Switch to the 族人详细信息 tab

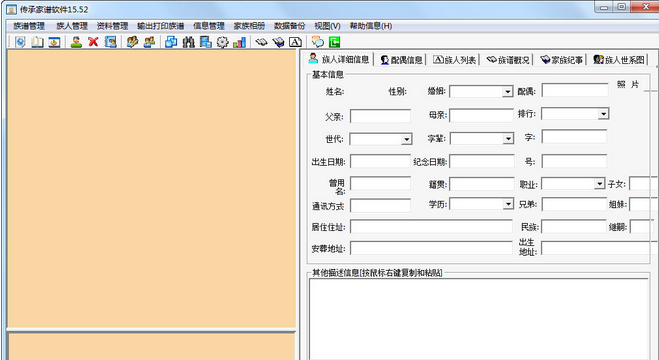[x=339, y=59]
